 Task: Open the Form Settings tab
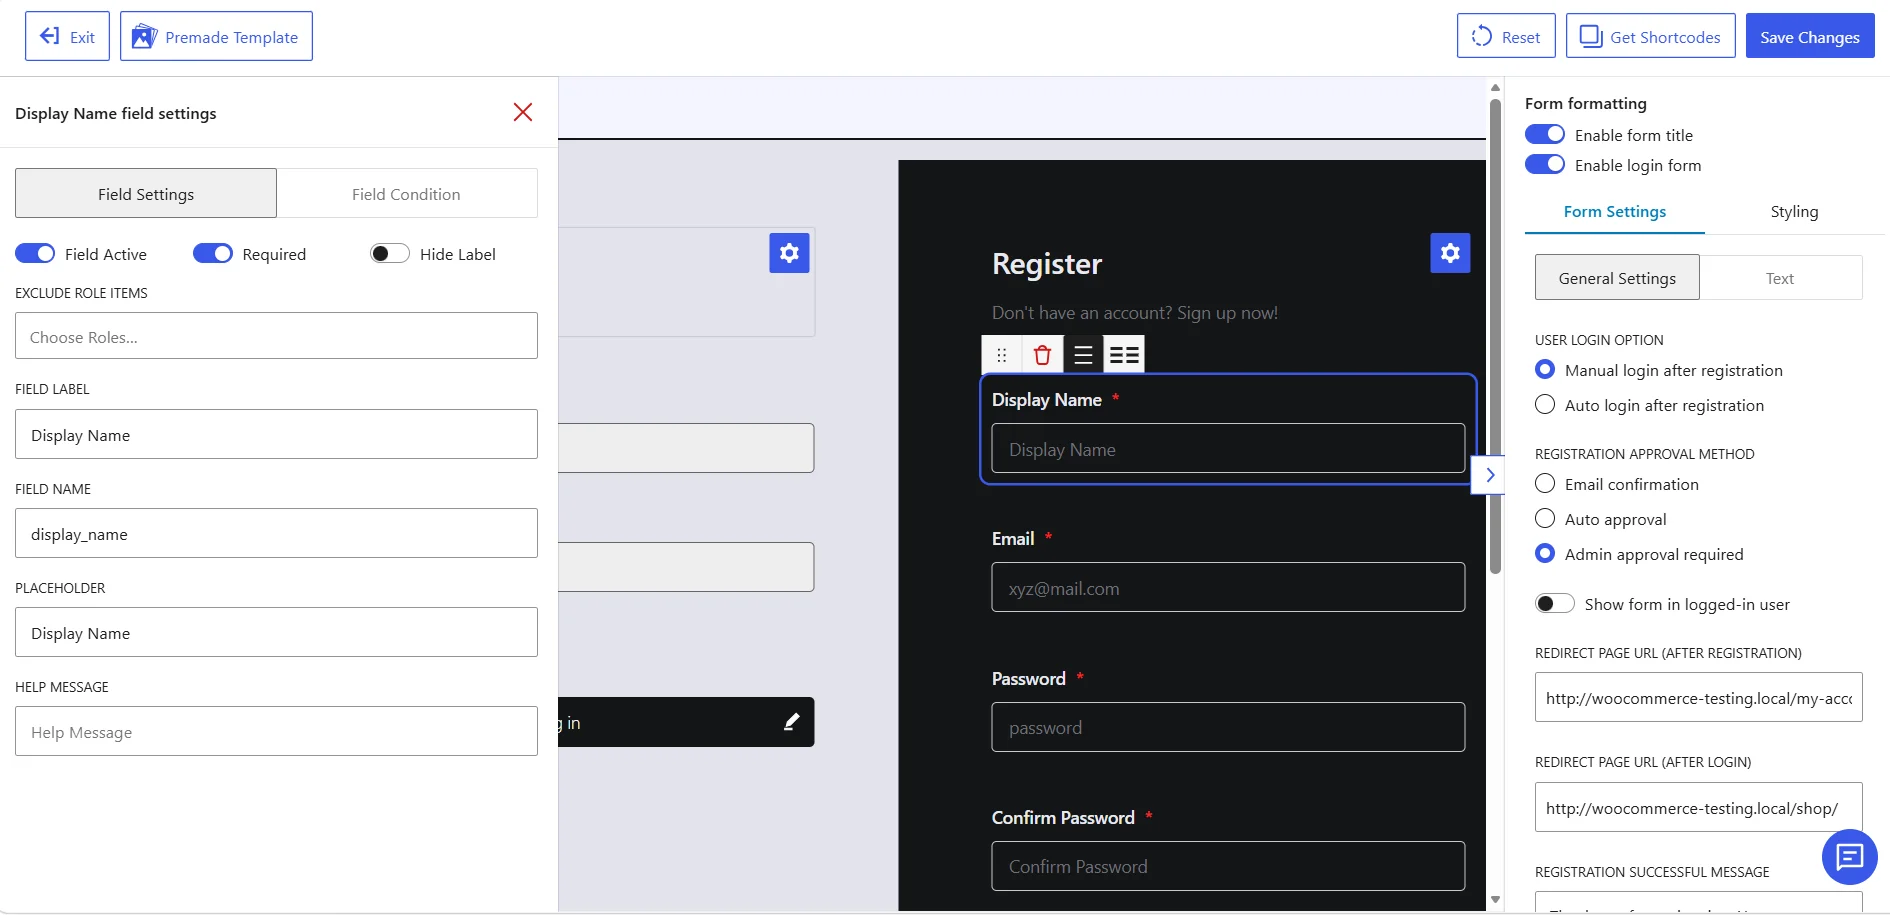coord(1615,212)
